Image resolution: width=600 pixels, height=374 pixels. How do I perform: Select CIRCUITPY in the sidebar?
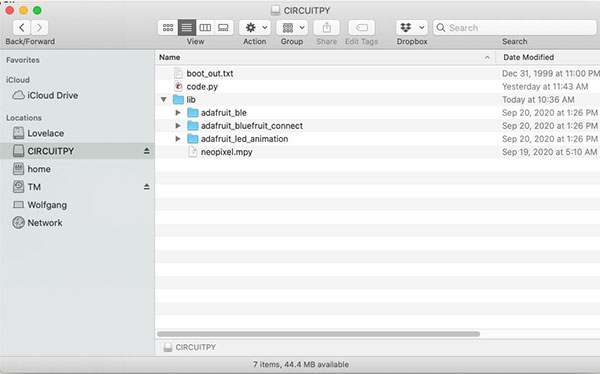[x=77, y=151]
